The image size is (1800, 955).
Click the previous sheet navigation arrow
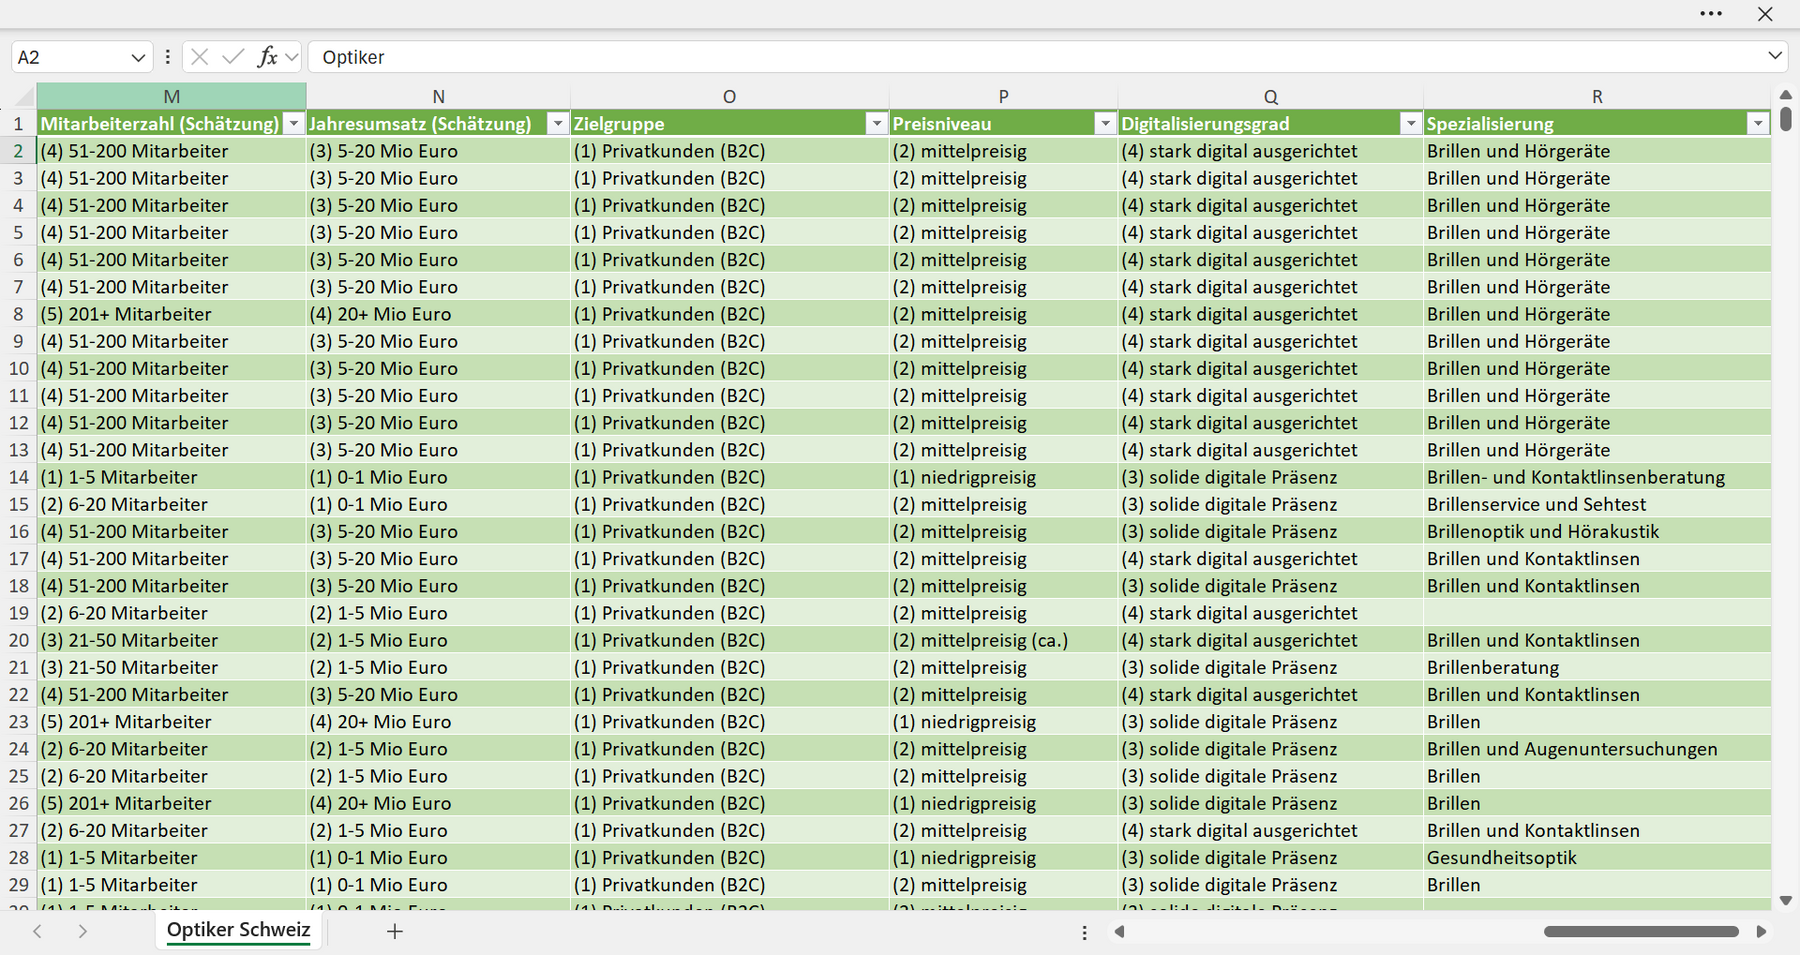click(37, 931)
